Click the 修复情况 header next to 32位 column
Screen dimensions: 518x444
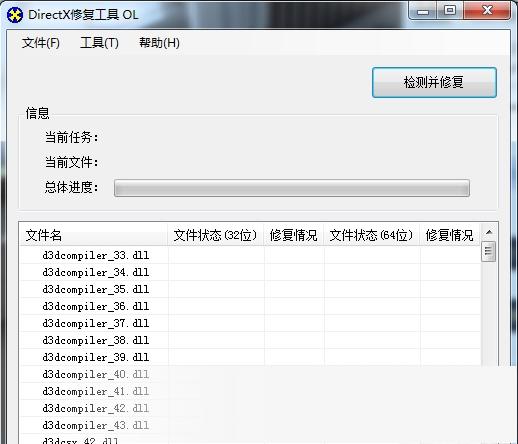tap(294, 235)
